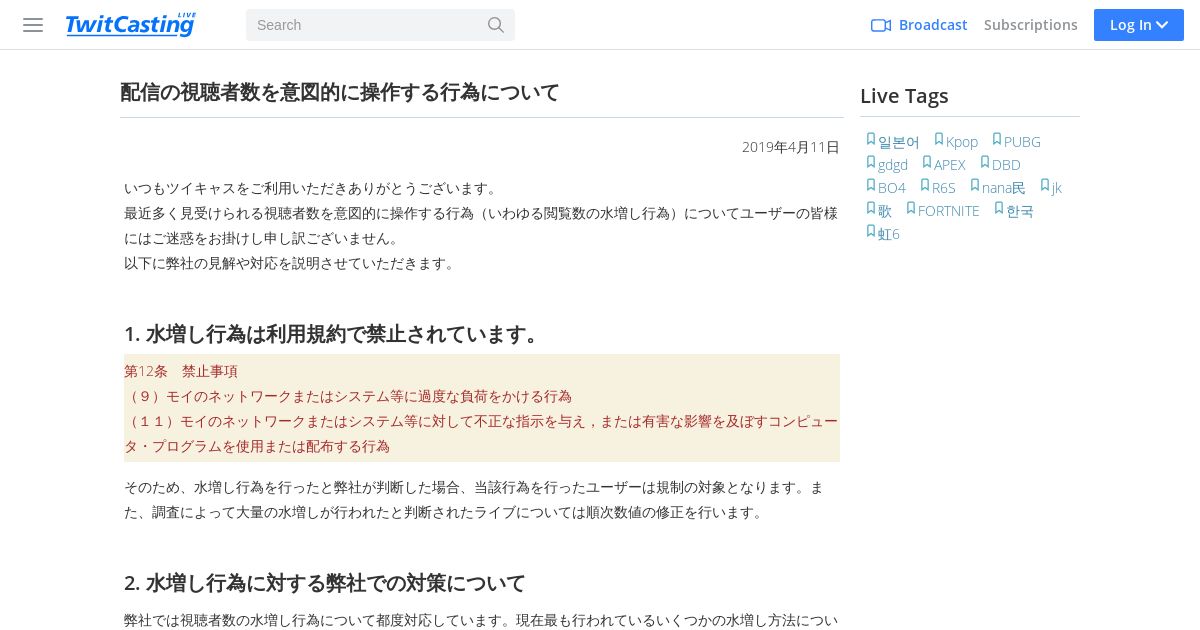Click the bookmark icon beside 虹6 tag

(x=871, y=232)
